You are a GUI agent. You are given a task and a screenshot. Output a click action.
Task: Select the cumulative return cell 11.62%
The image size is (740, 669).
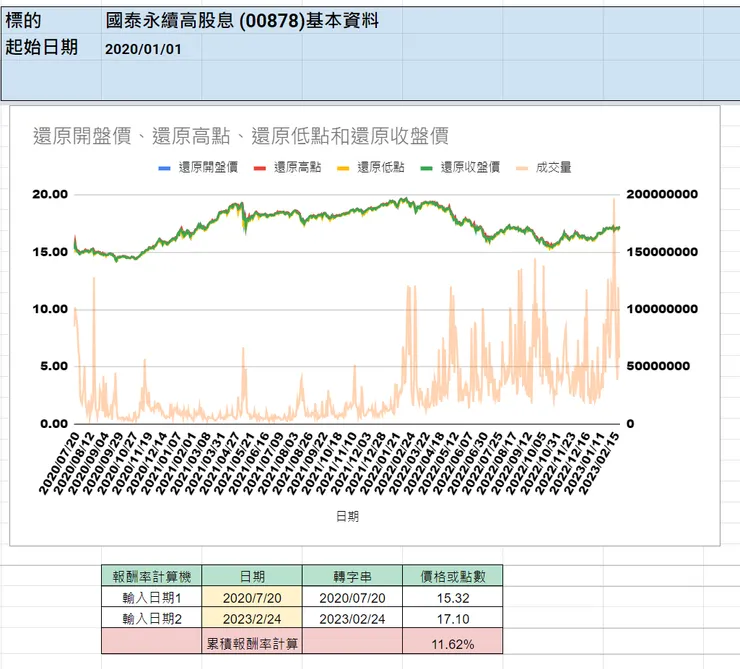point(453,643)
